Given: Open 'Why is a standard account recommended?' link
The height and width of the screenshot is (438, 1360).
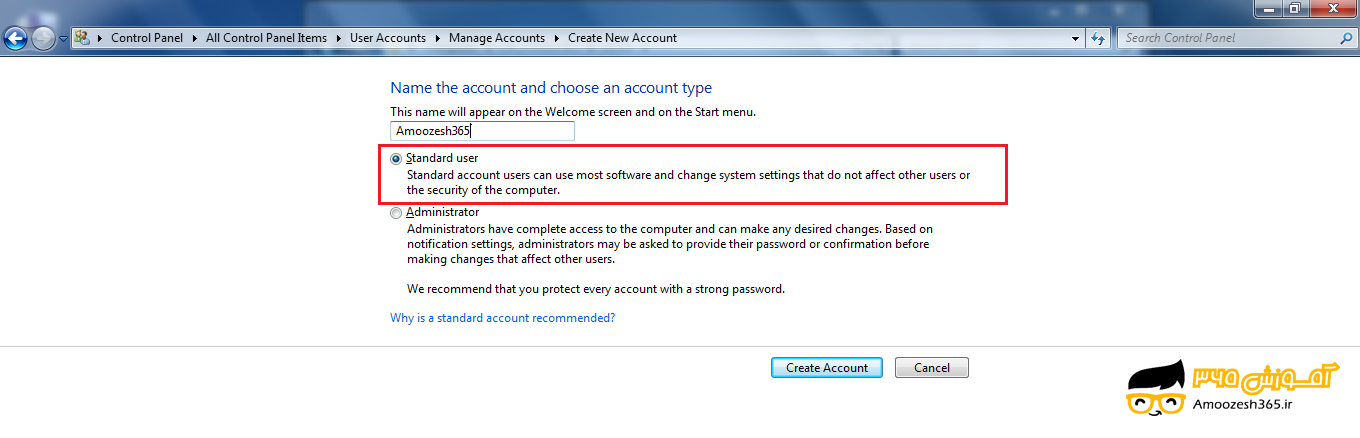Looking at the screenshot, I should point(502,318).
